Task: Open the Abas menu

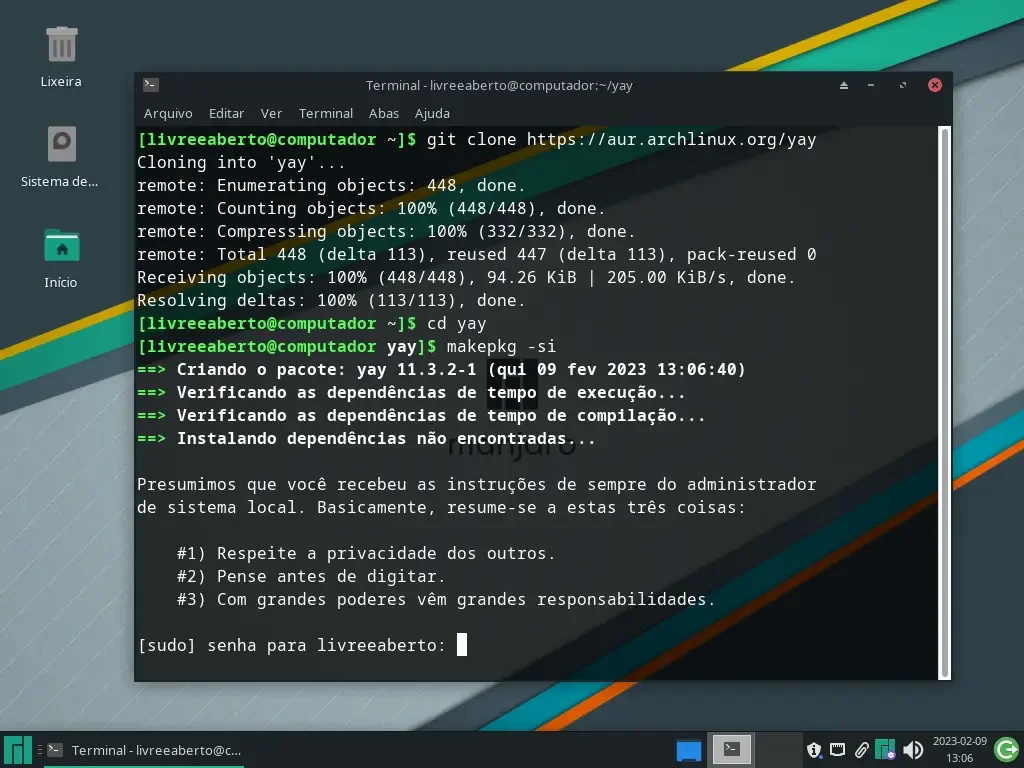Action: pos(383,114)
